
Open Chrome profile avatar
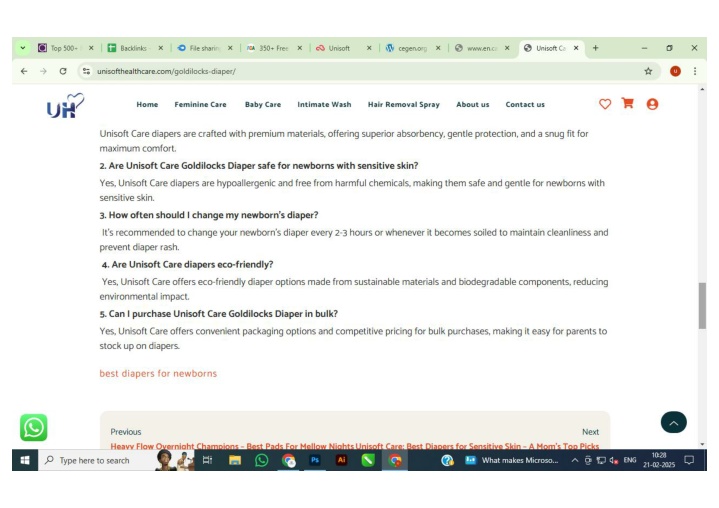tap(675, 71)
